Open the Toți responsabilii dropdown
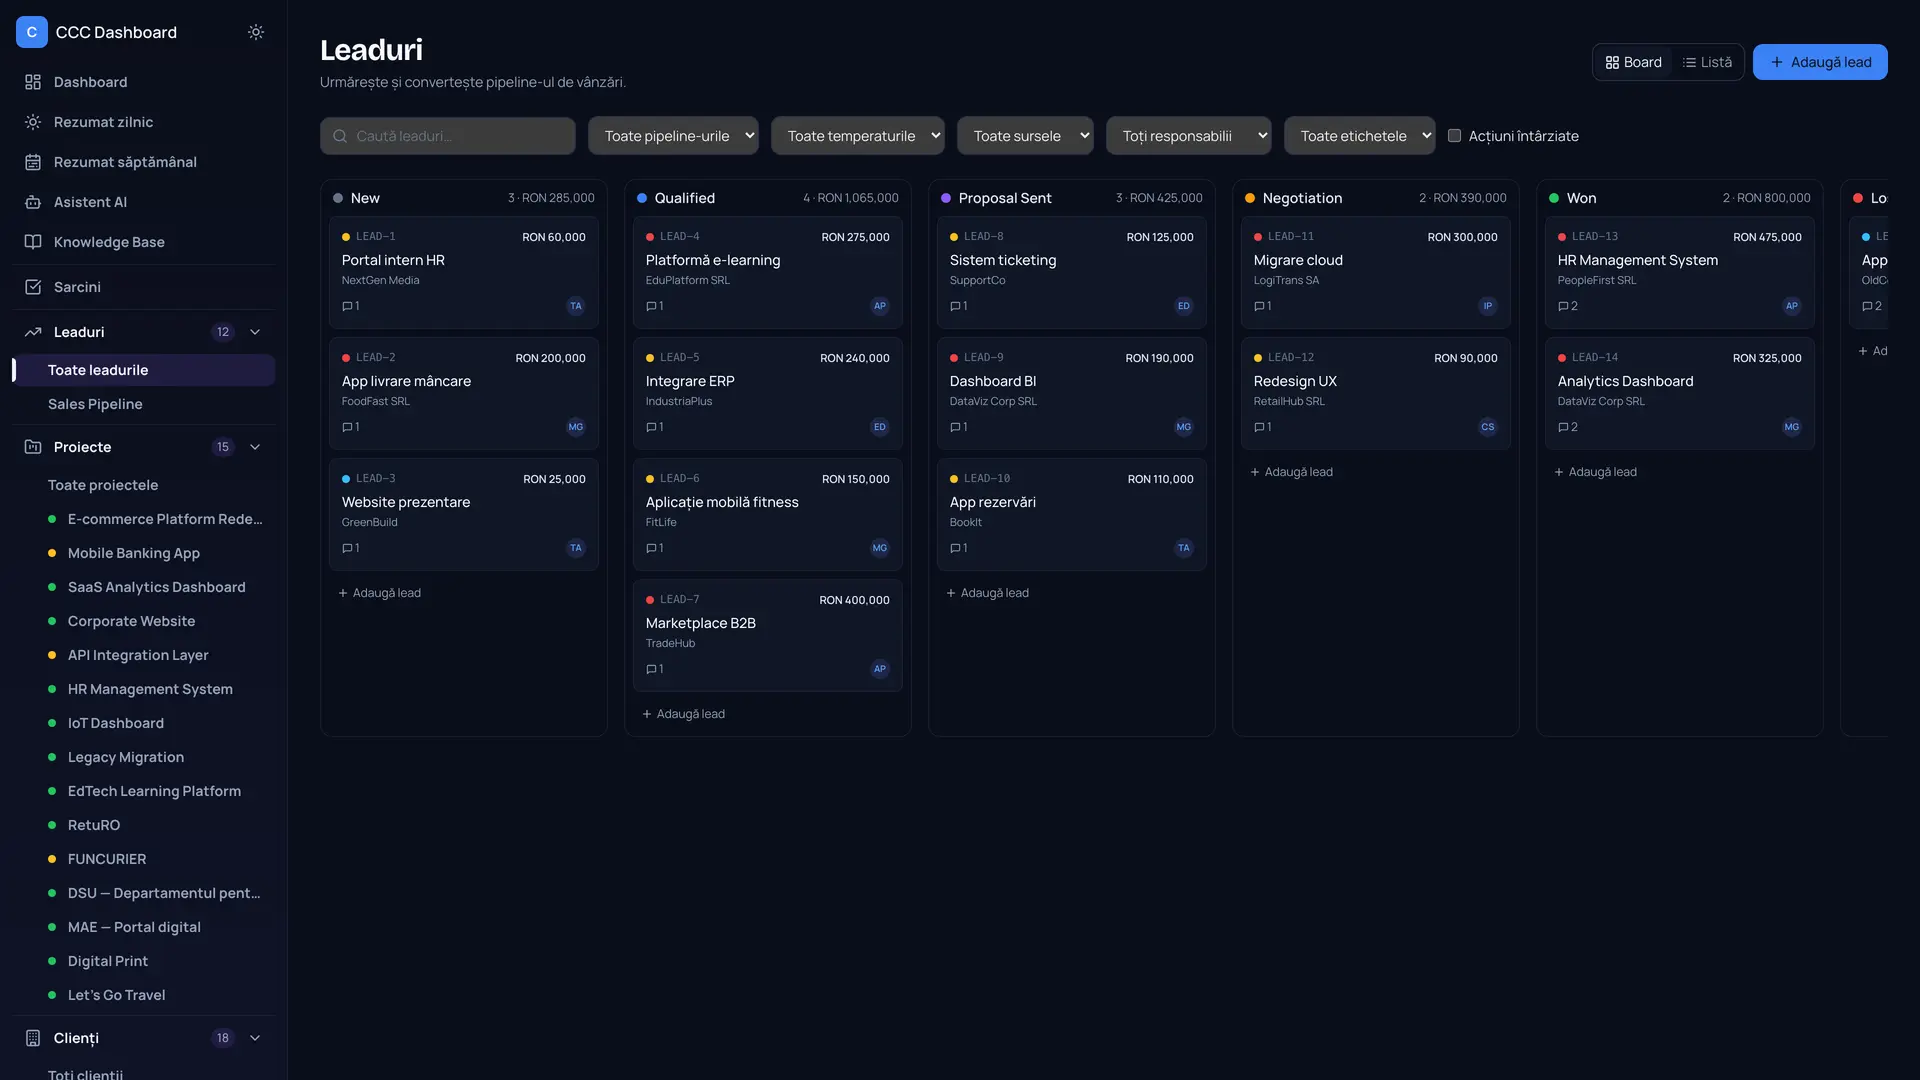1920x1080 pixels. pyautogui.click(x=1189, y=136)
